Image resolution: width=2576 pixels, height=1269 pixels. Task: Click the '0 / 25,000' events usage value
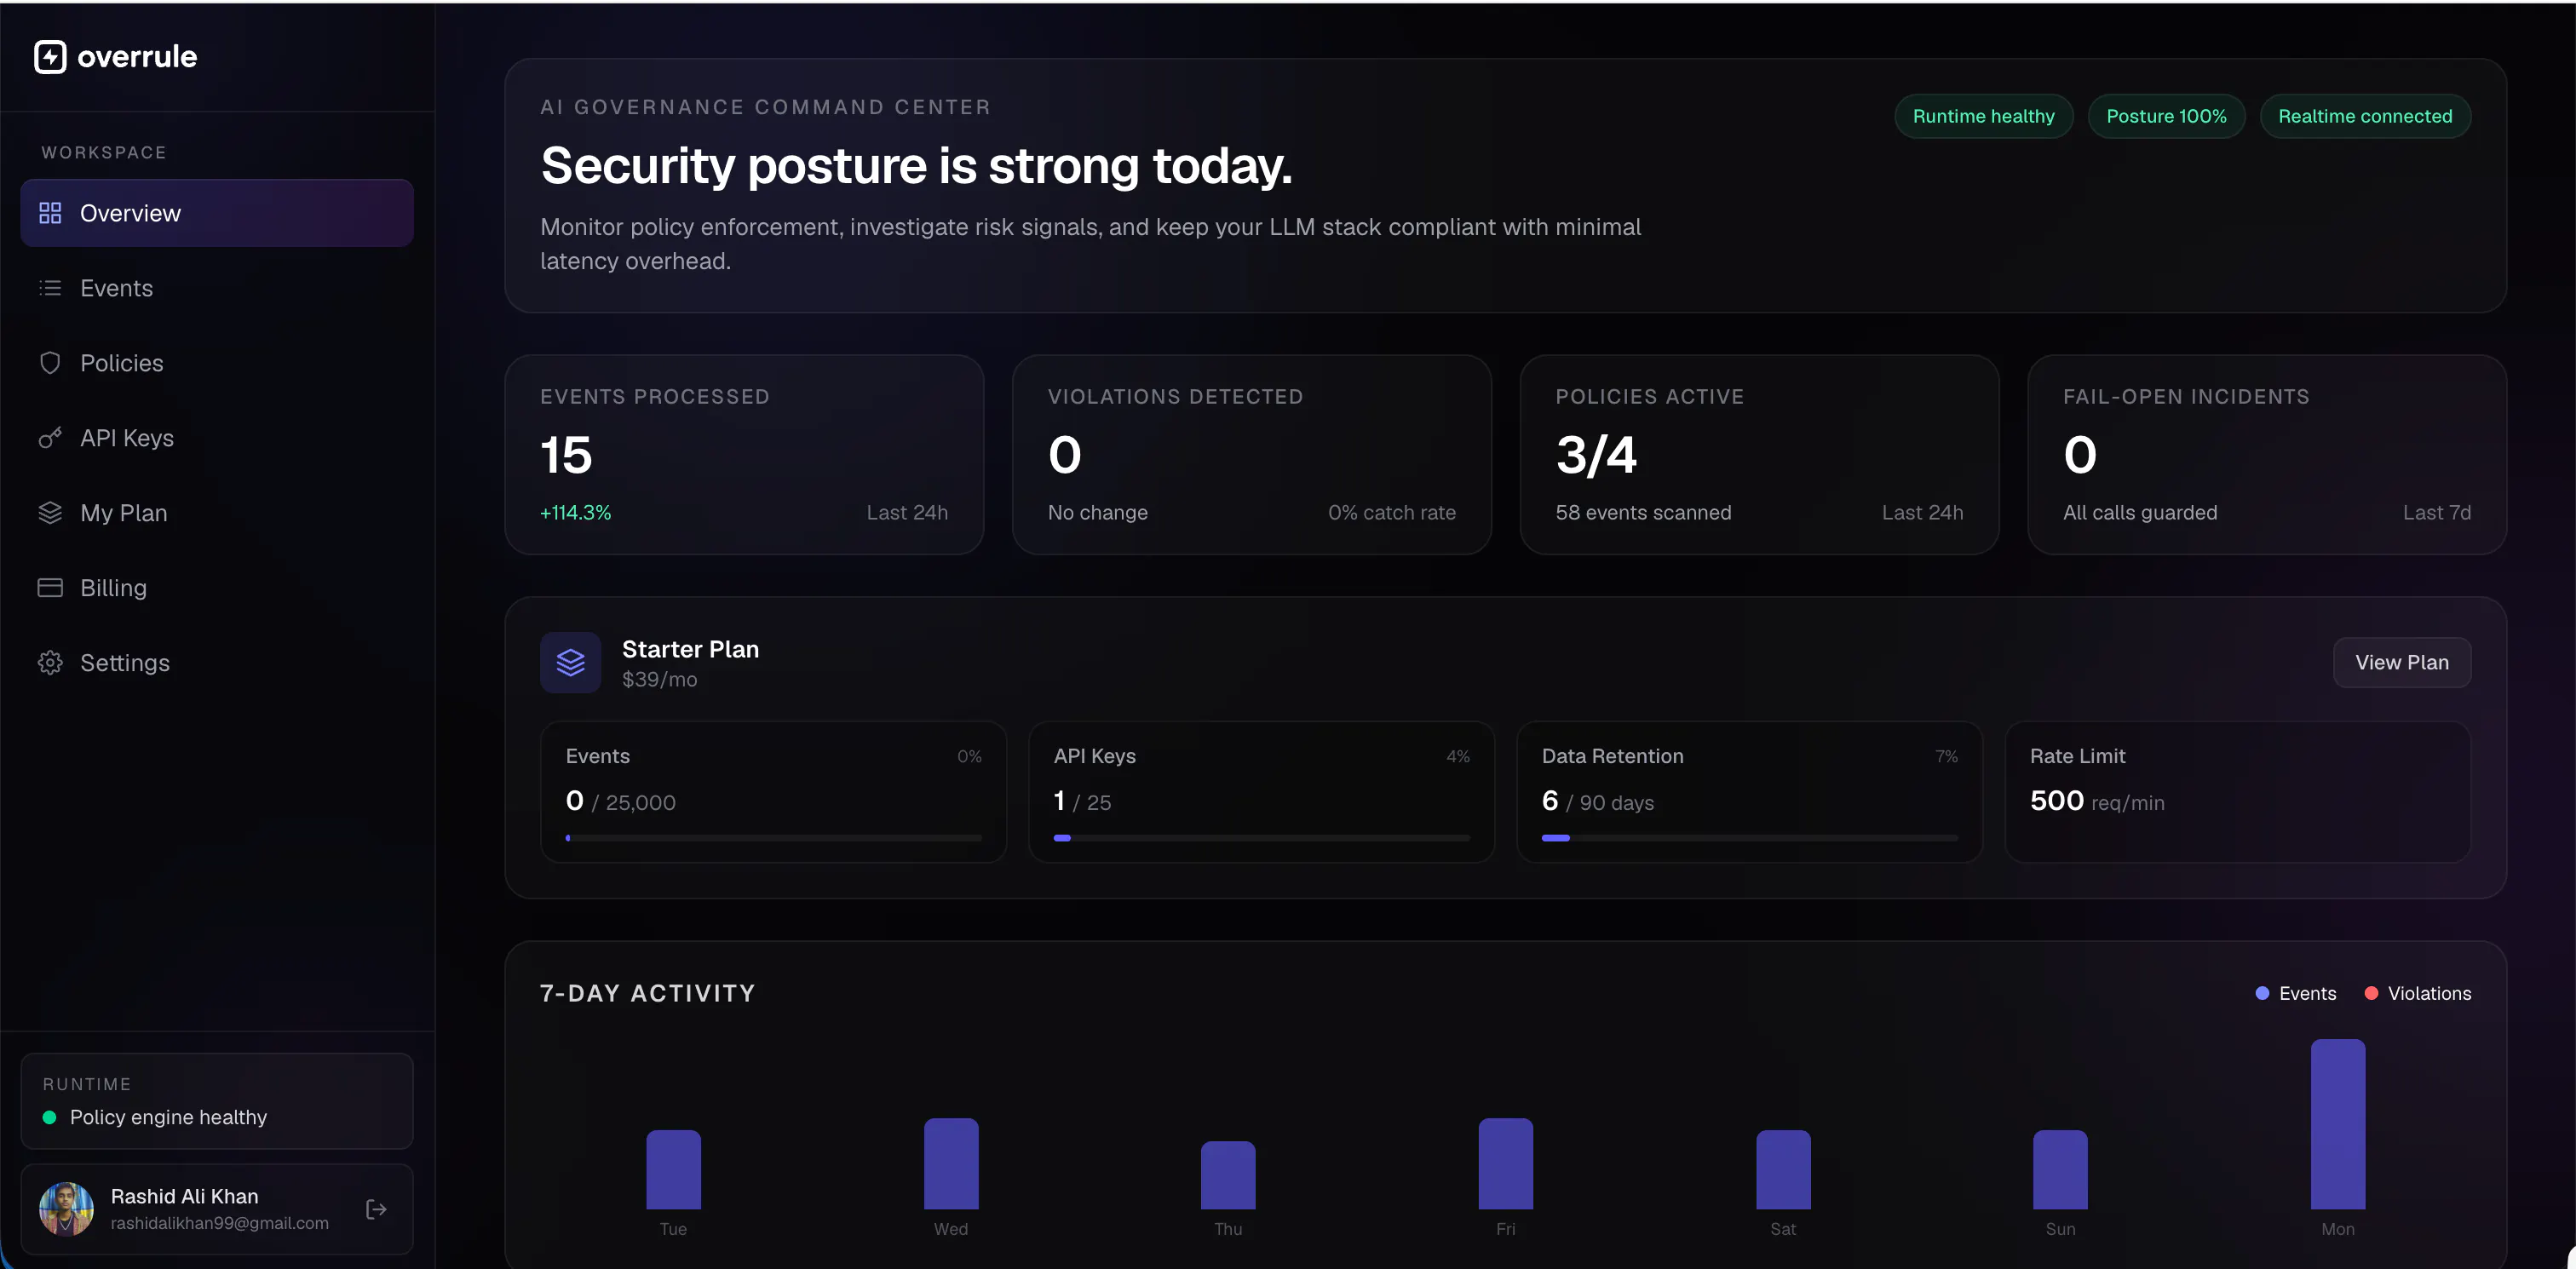pos(620,801)
